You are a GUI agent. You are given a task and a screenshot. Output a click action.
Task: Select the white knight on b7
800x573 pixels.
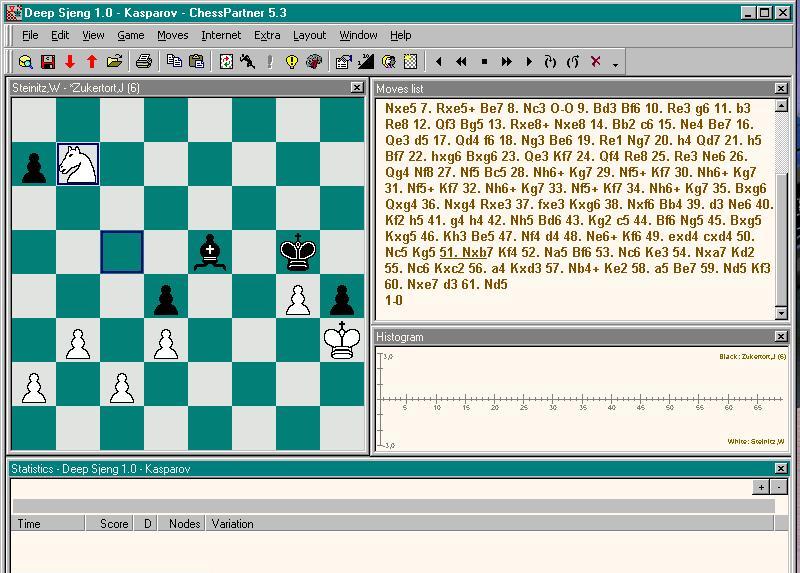point(78,164)
